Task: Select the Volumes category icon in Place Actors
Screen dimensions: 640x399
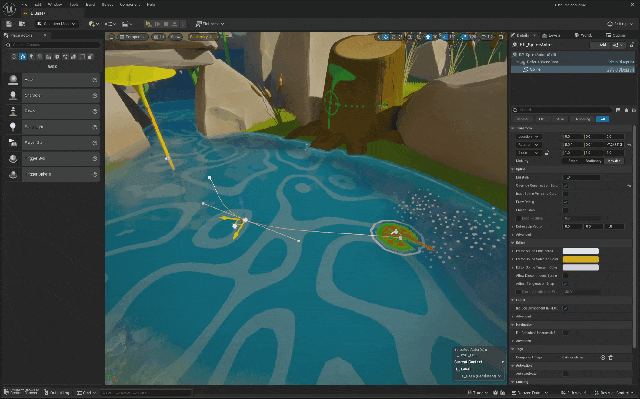Action: (x=73, y=56)
